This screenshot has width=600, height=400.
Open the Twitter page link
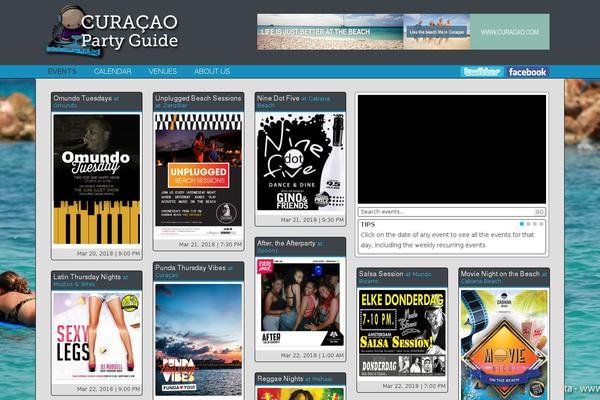coord(482,72)
